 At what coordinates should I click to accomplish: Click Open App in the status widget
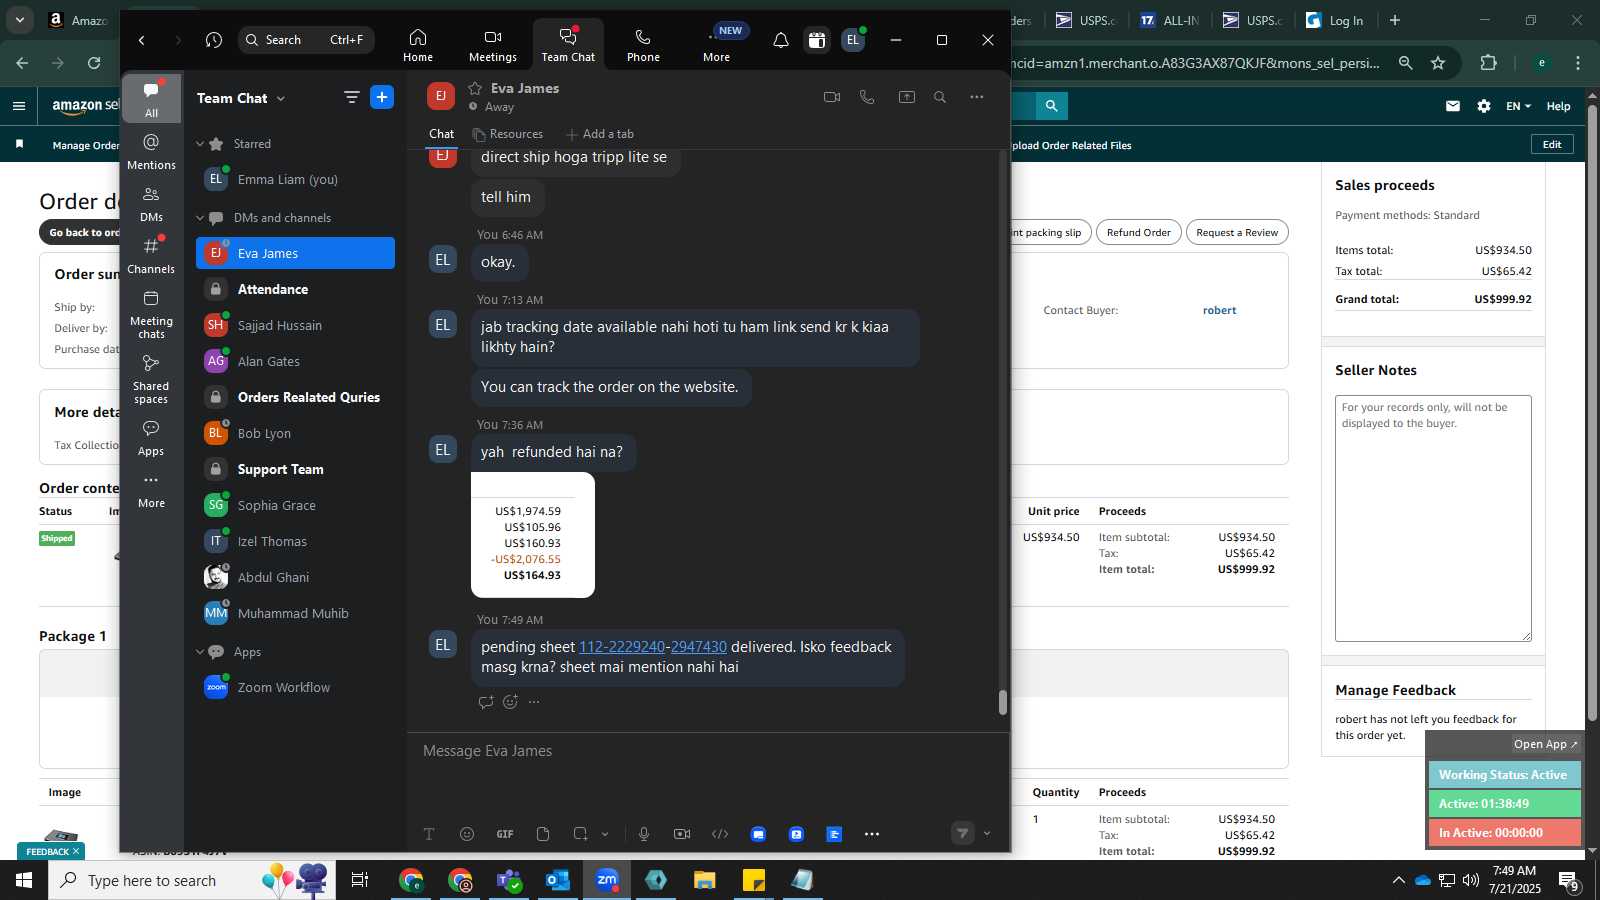(x=1545, y=744)
